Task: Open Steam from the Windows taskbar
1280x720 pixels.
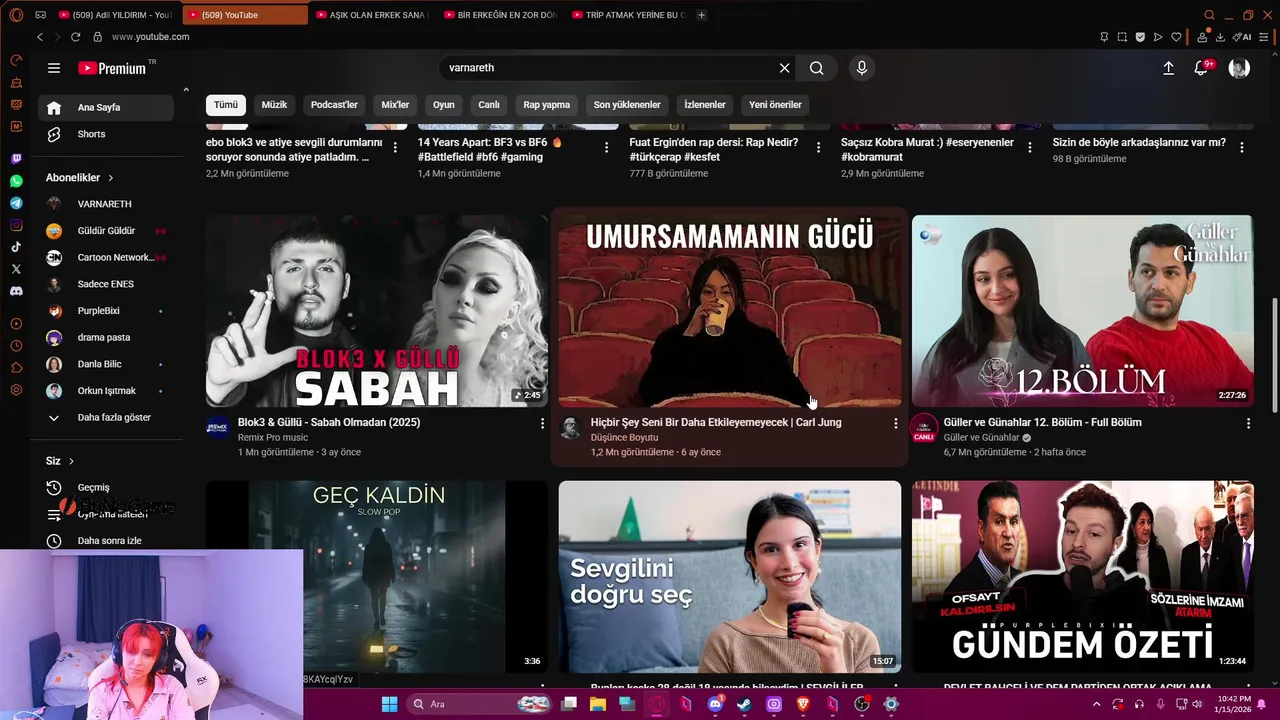Action: tap(744, 704)
